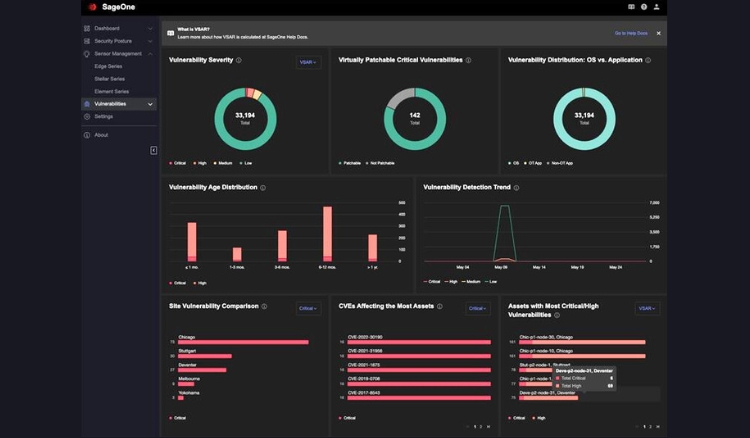Click the docs book icon in header
The width and height of the screenshot is (750, 438).
click(631, 7)
